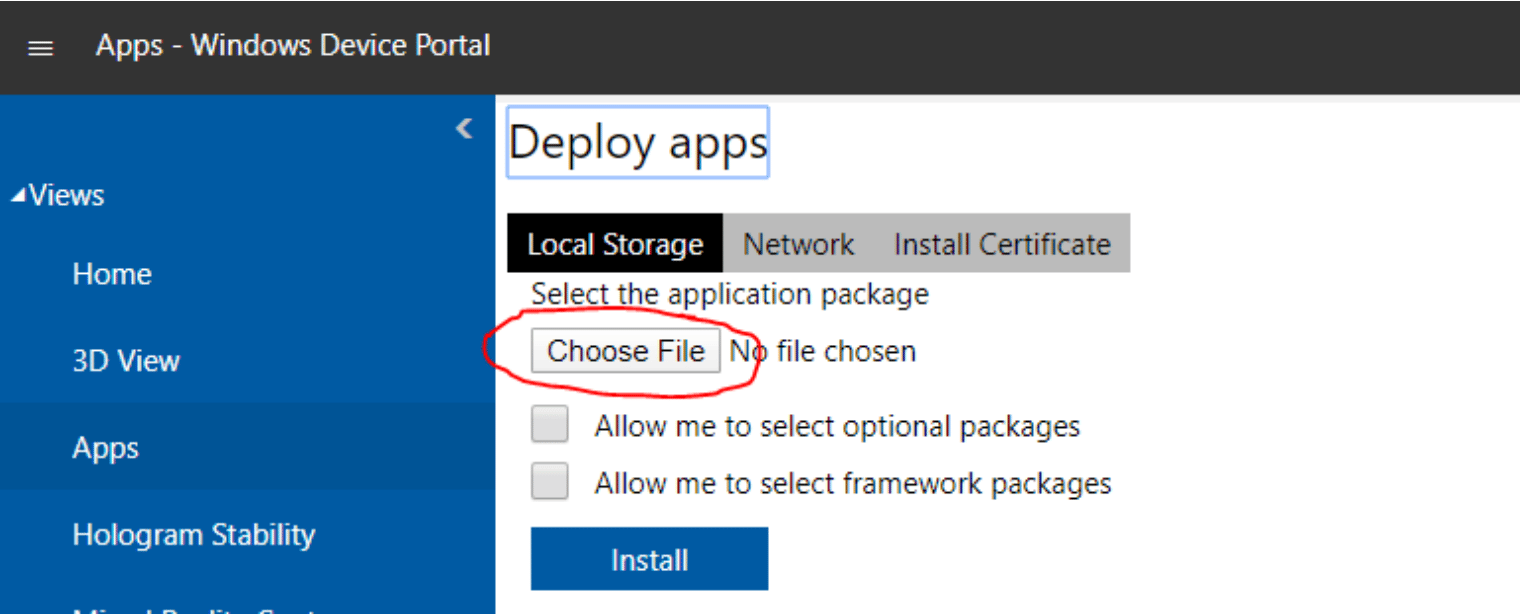
Task: Open the hamburger menu icon
Action: 40,48
